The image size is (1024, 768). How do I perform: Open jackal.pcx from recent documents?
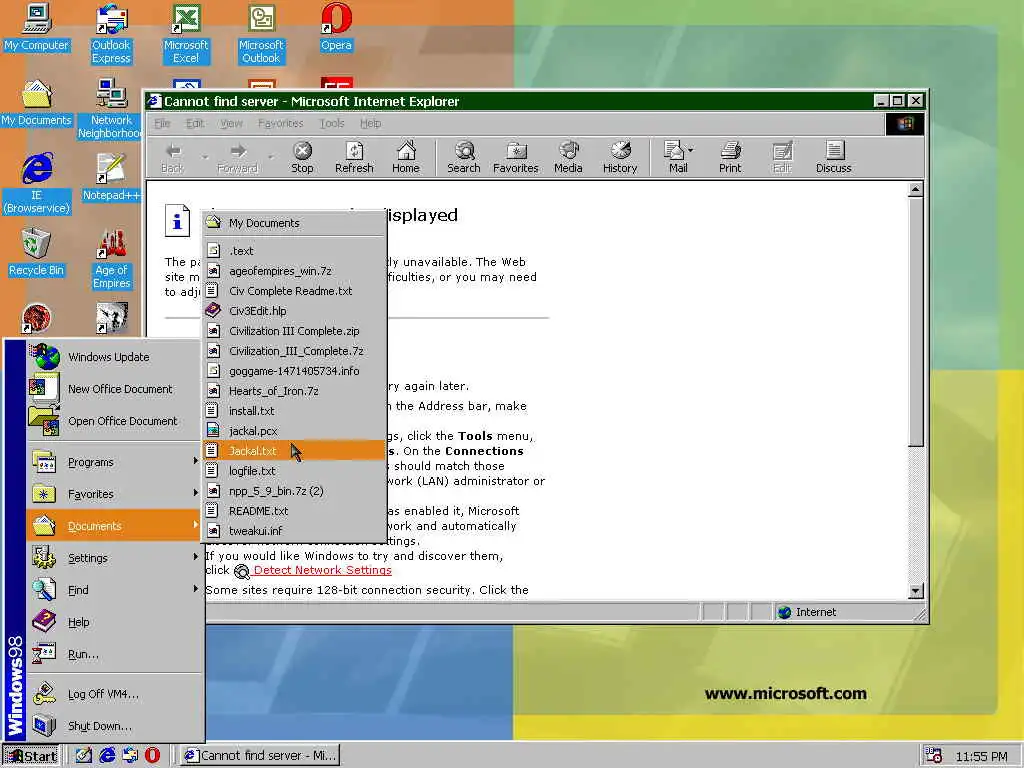pyautogui.click(x=294, y=430)
